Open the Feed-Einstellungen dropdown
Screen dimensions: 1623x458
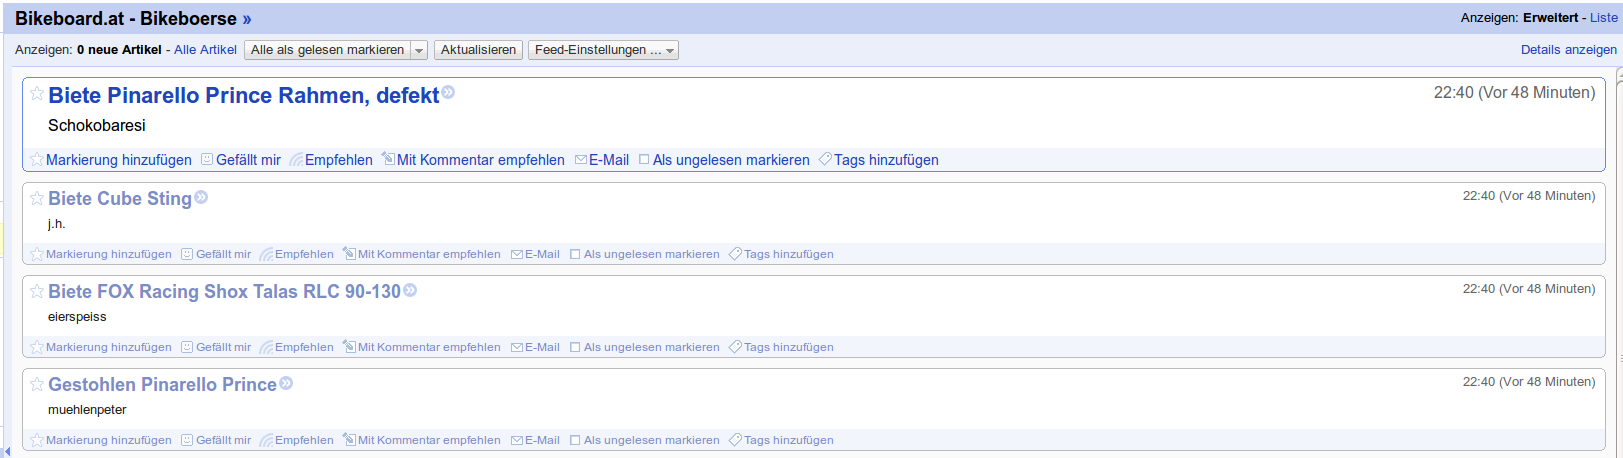tap(604, 50)
